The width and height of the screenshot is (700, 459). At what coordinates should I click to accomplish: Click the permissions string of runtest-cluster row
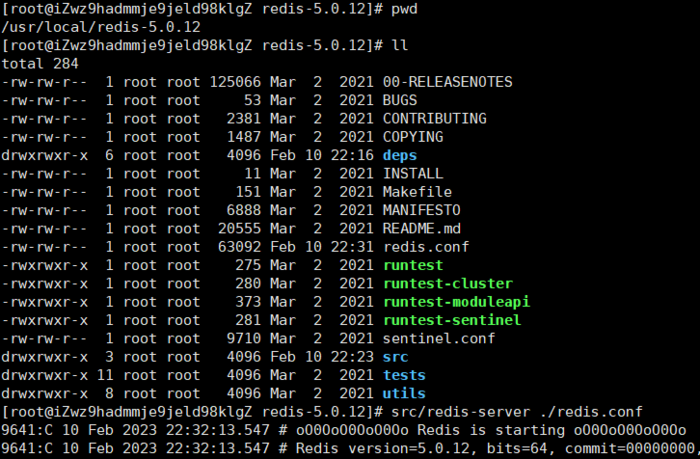[45, 284]
